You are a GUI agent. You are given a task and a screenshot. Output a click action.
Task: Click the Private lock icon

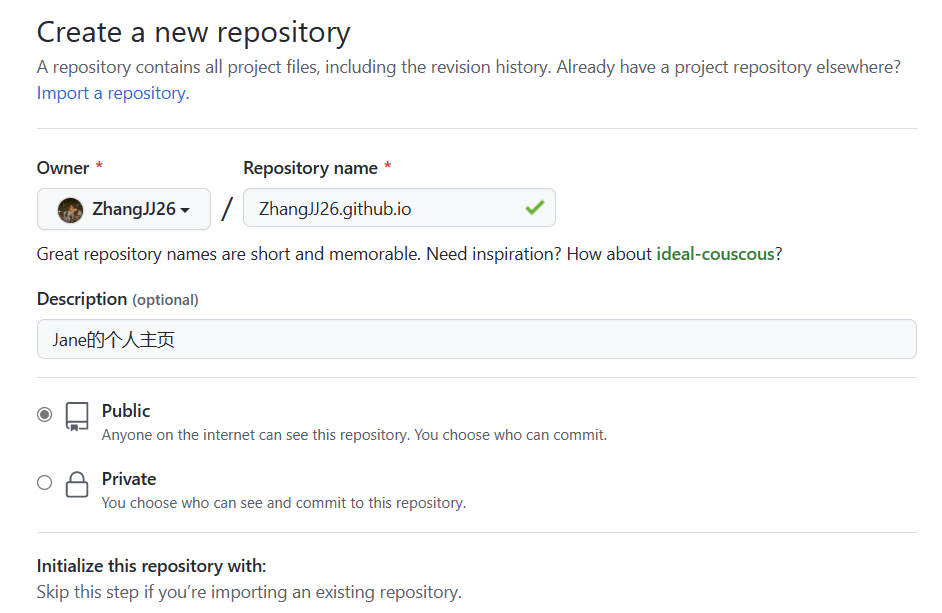tap(77, 484)
